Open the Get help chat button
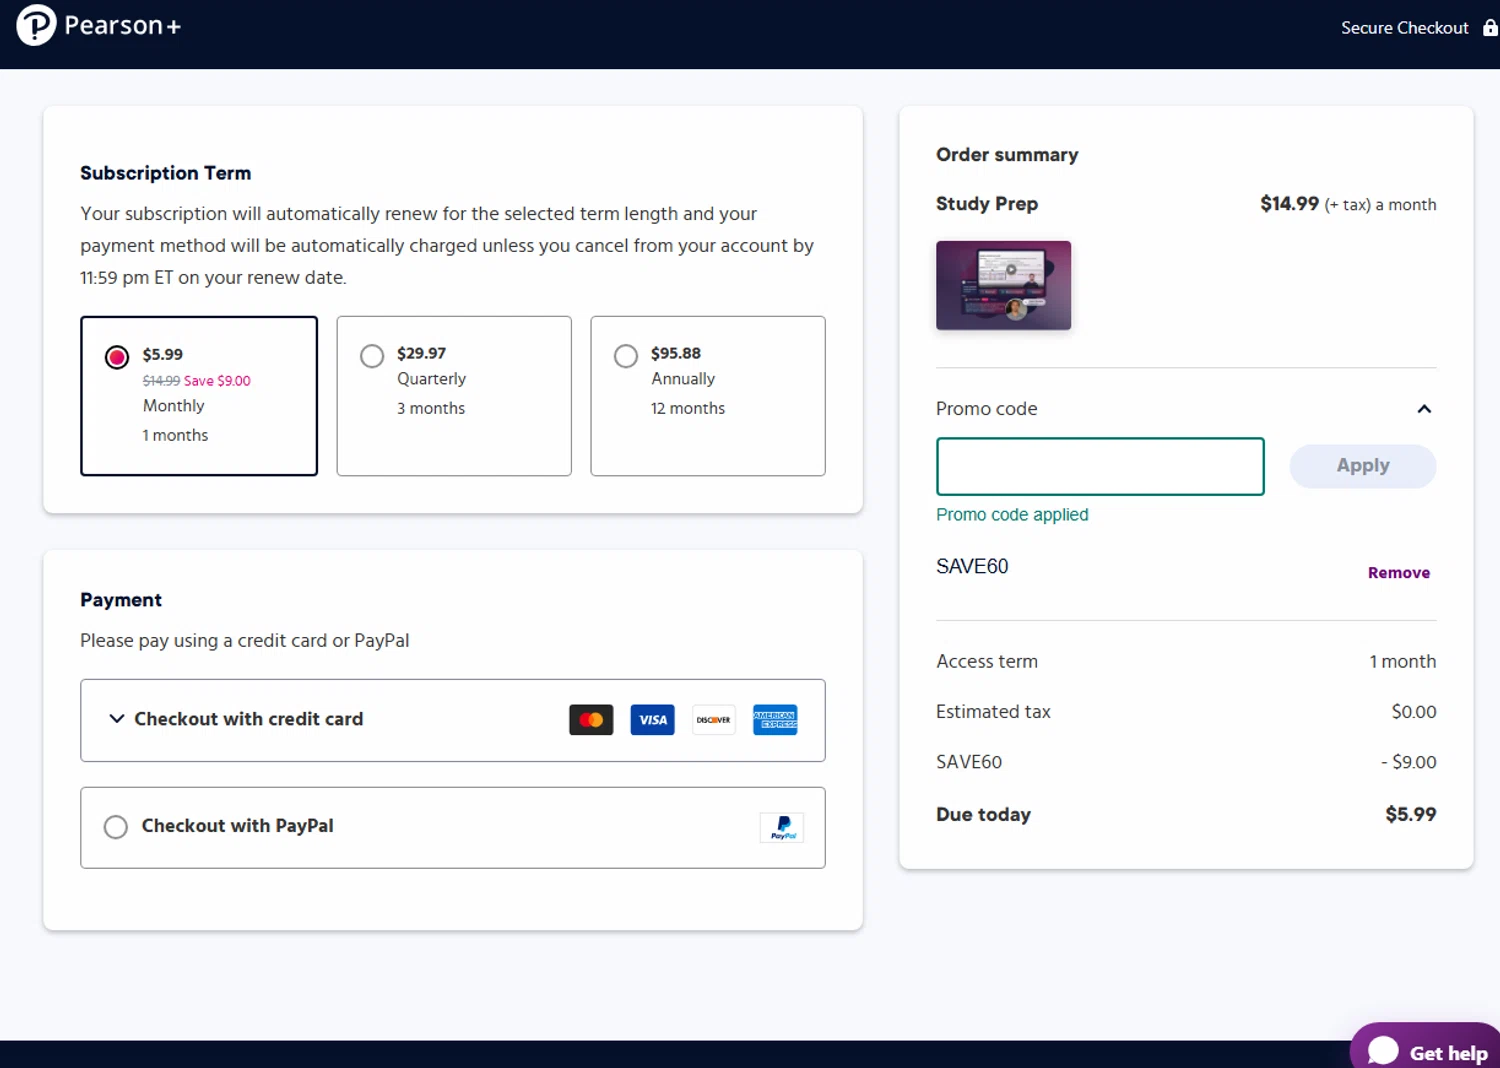1500x1068 pixels. (1427, 1047)
